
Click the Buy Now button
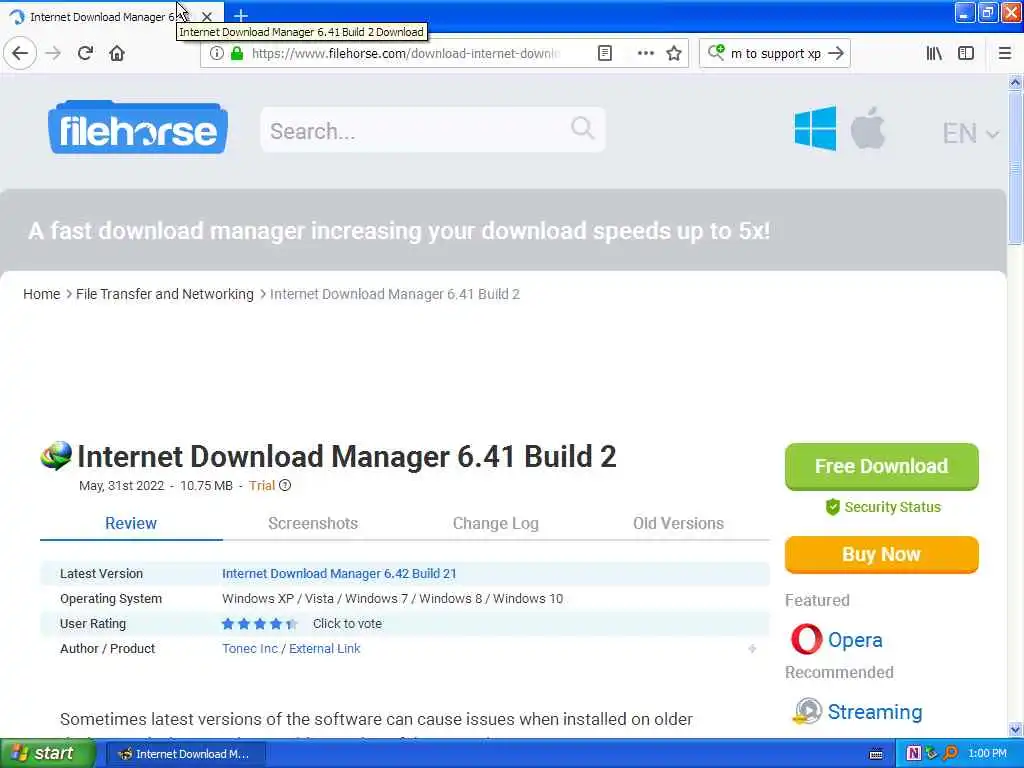point(882,554)
